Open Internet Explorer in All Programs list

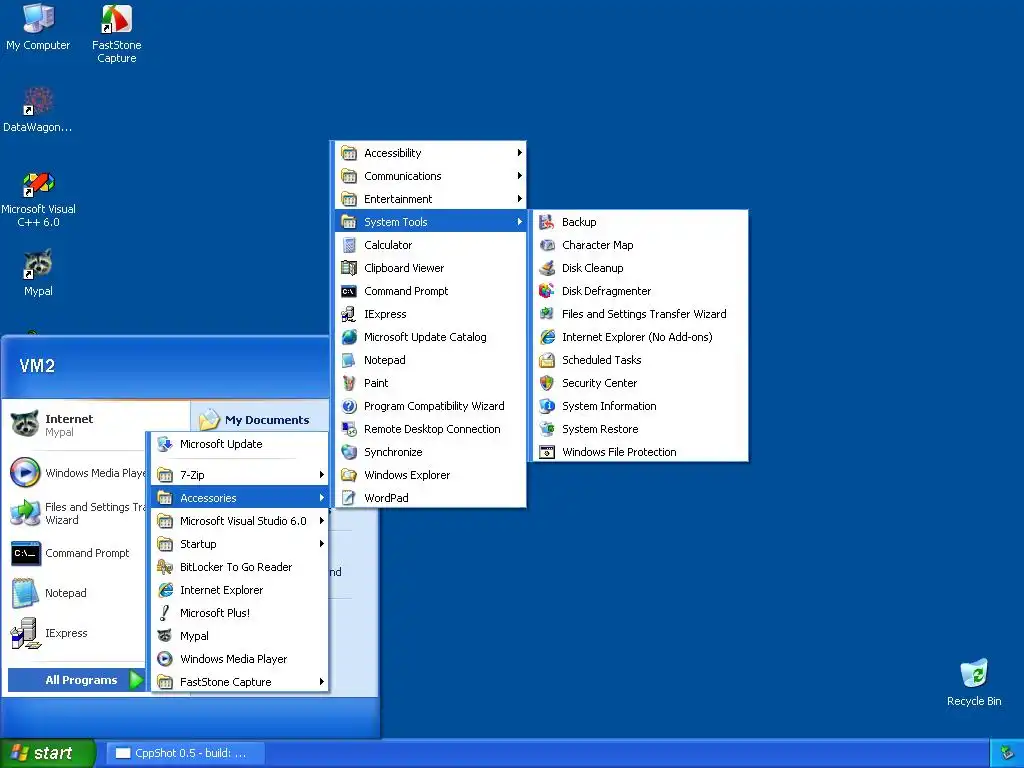click(x=240, y=590)
